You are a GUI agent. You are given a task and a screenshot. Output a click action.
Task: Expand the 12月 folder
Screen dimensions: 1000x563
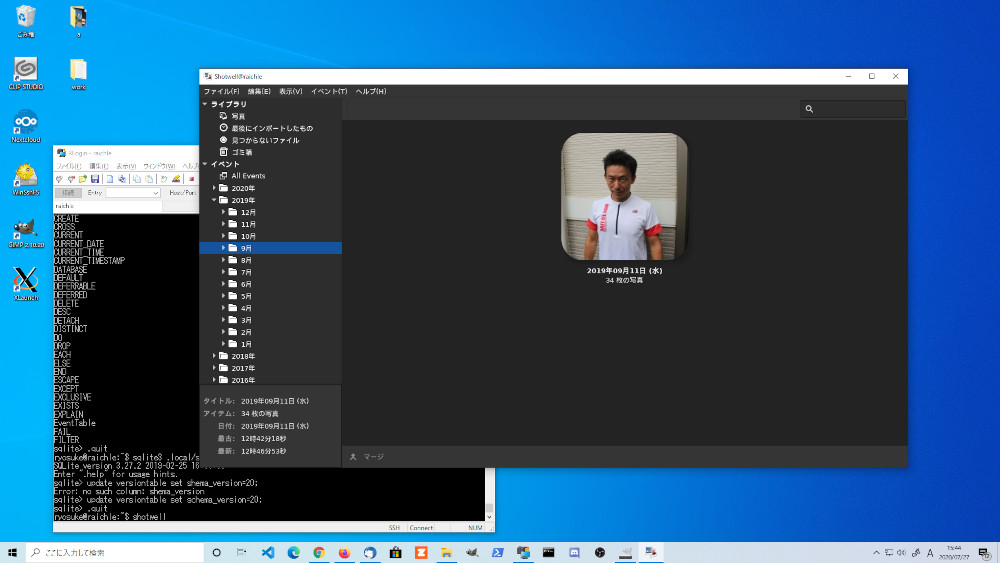tap(223, 212)
